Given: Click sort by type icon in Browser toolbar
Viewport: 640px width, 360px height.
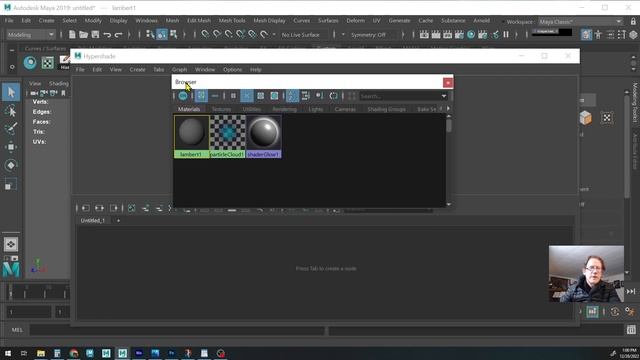Looking at the screenshot, I should click(305, 96).
